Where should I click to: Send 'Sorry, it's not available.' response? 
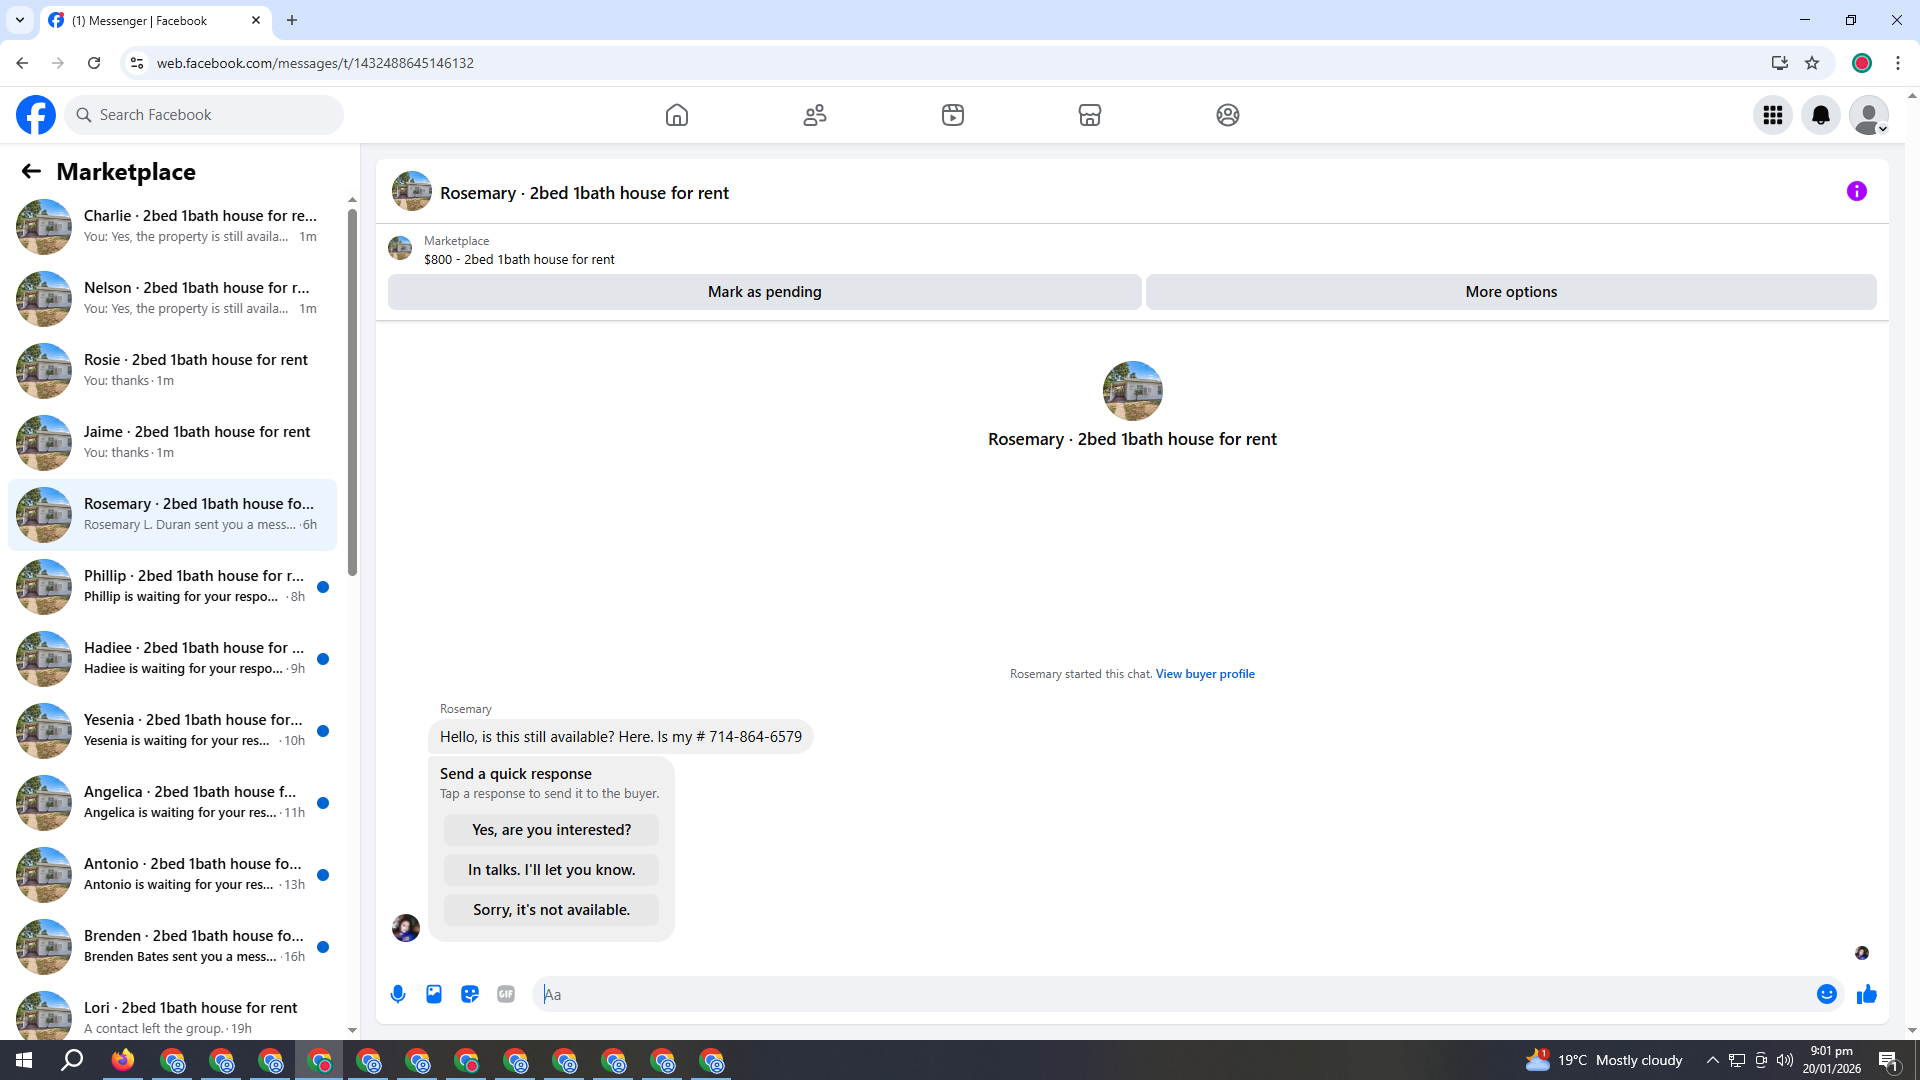[x=552, y=910]
